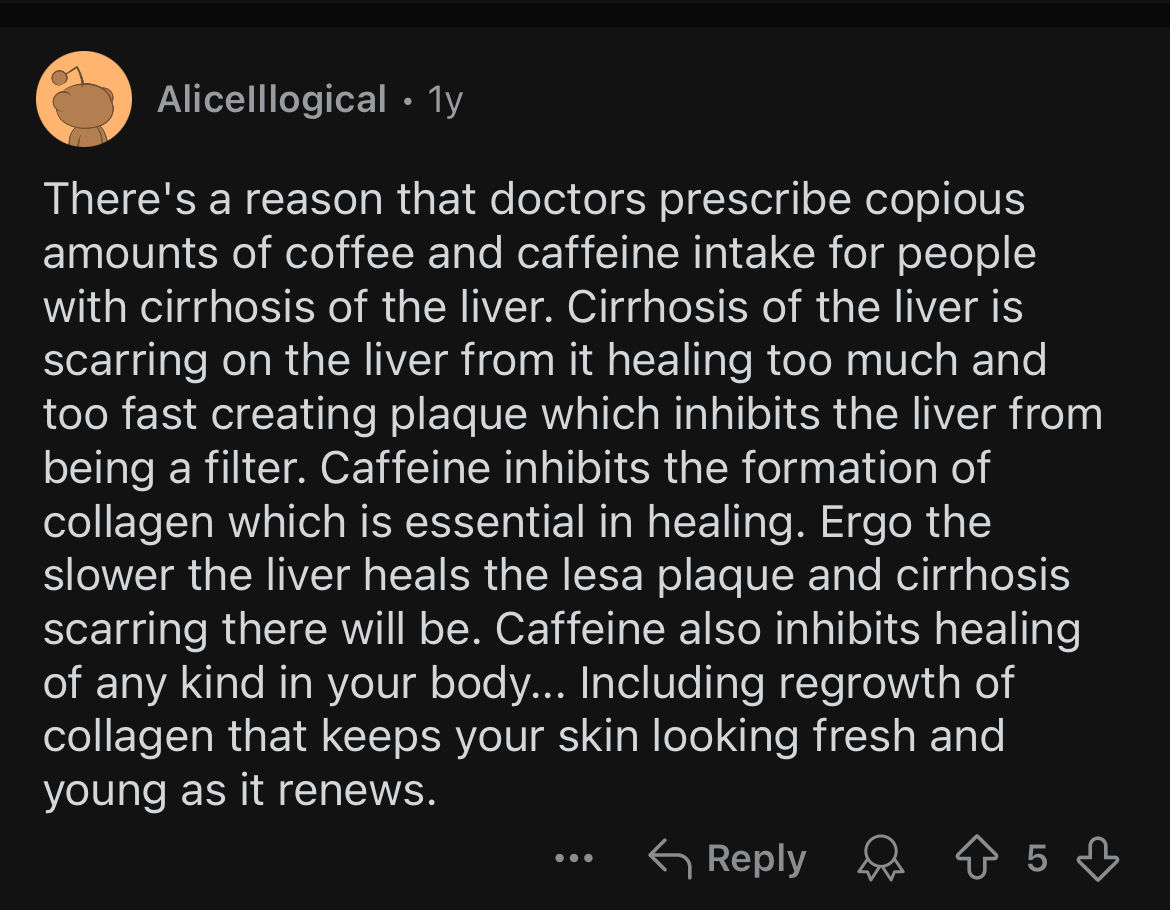The width and height of the screenshot is (1170, 910).
Task: Visit the AliceIllogical username profile link
Action: (271, 100)
